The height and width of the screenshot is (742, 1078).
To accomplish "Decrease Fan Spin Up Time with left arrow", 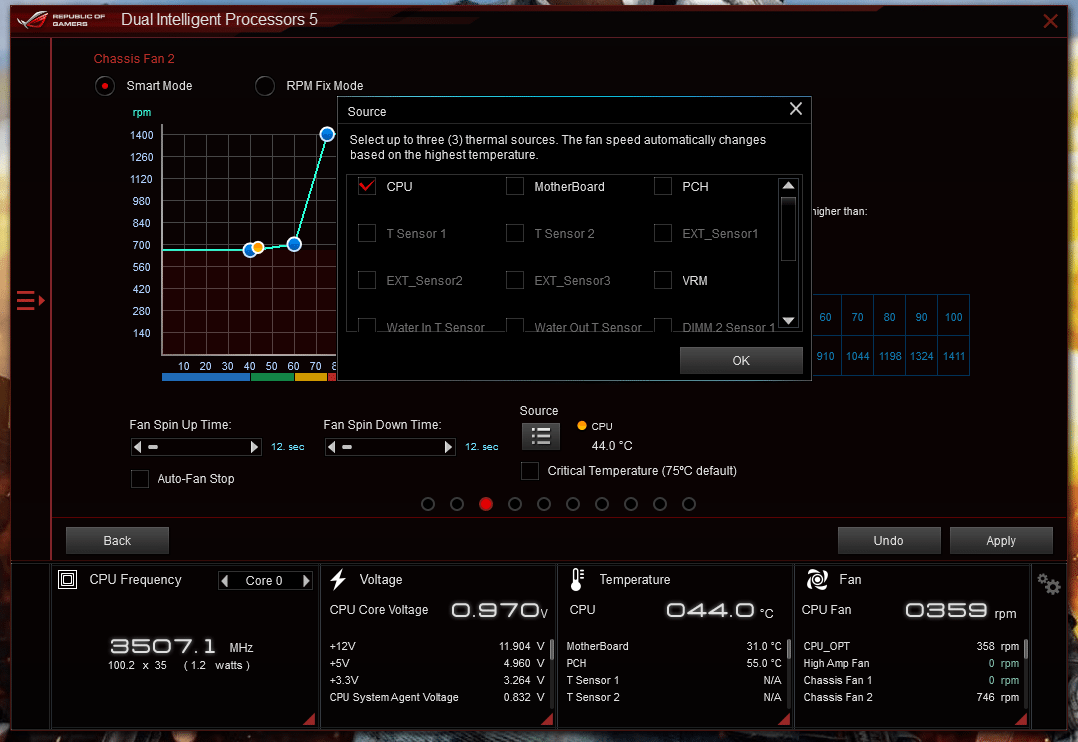I will coord(138,447).
